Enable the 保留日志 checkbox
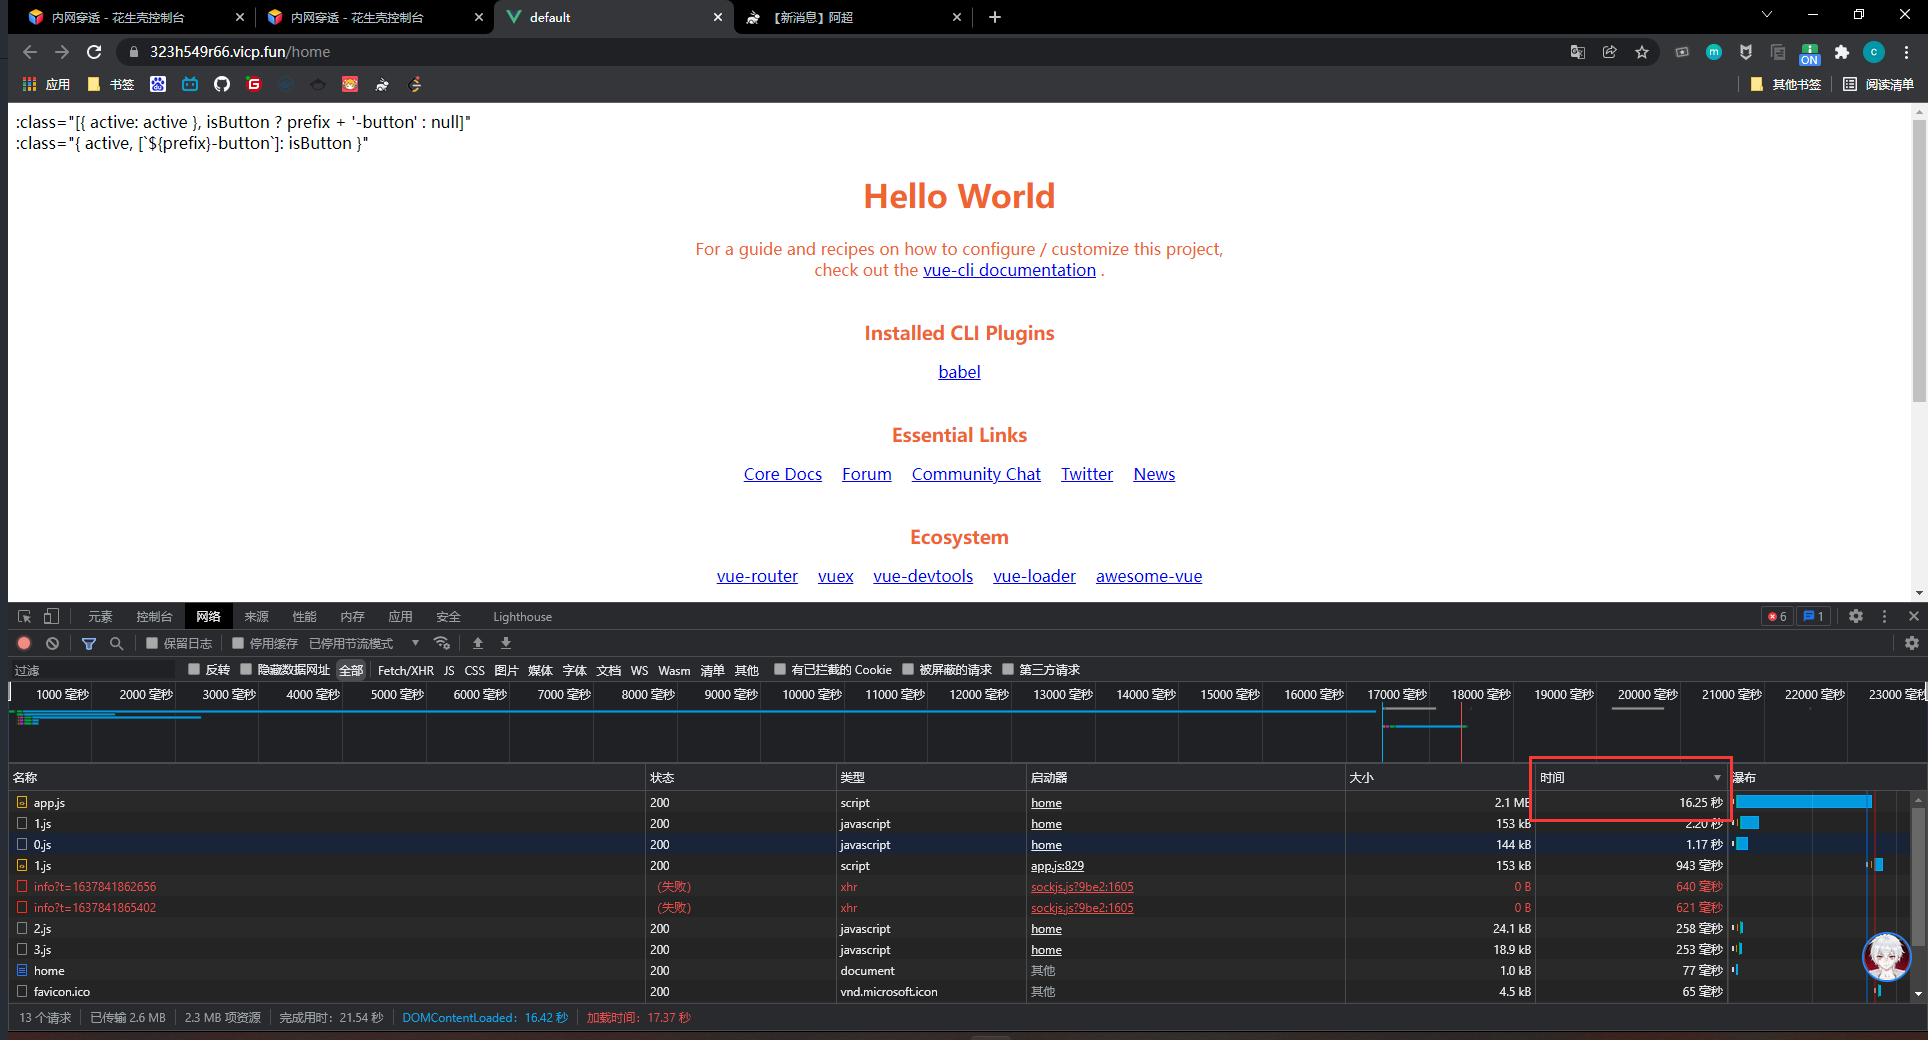The width and height of the screenshot is (1928, 1040). (152, 644)
